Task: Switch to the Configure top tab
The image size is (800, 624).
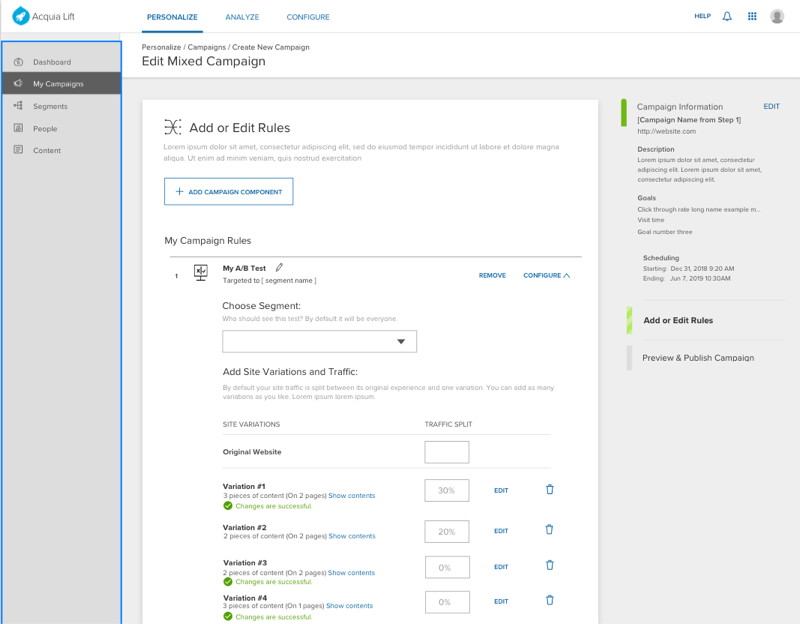Action: click(x=308, y=17)
